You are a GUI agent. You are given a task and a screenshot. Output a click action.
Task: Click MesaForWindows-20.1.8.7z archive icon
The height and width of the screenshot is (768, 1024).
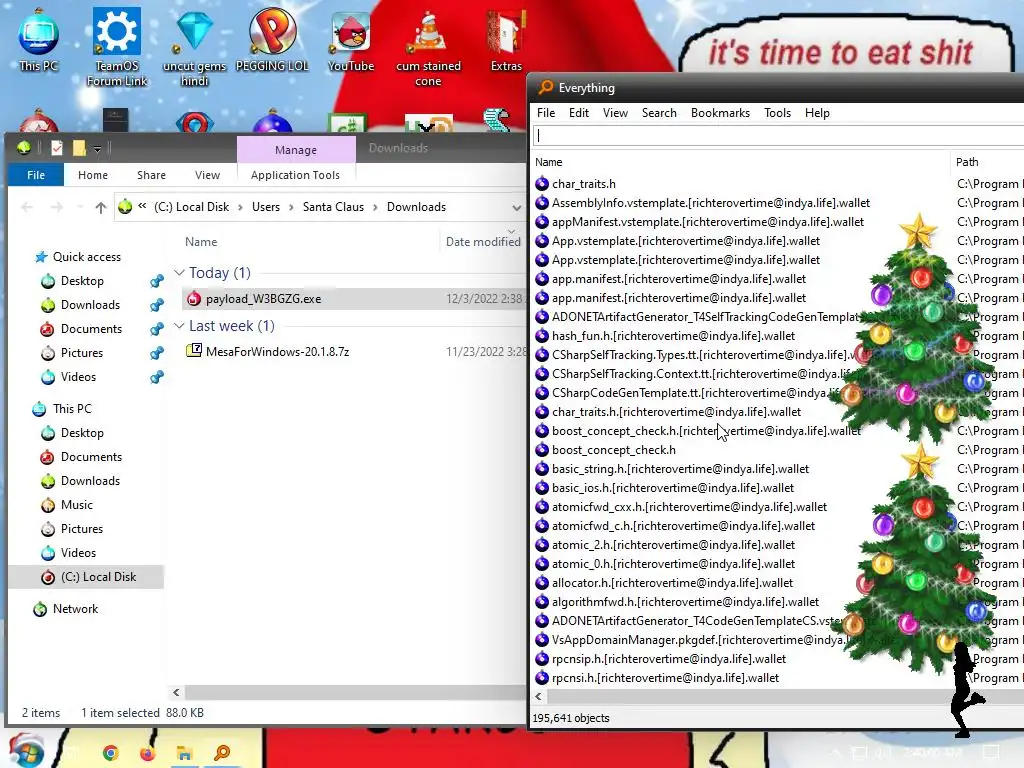tap(193, 351)
